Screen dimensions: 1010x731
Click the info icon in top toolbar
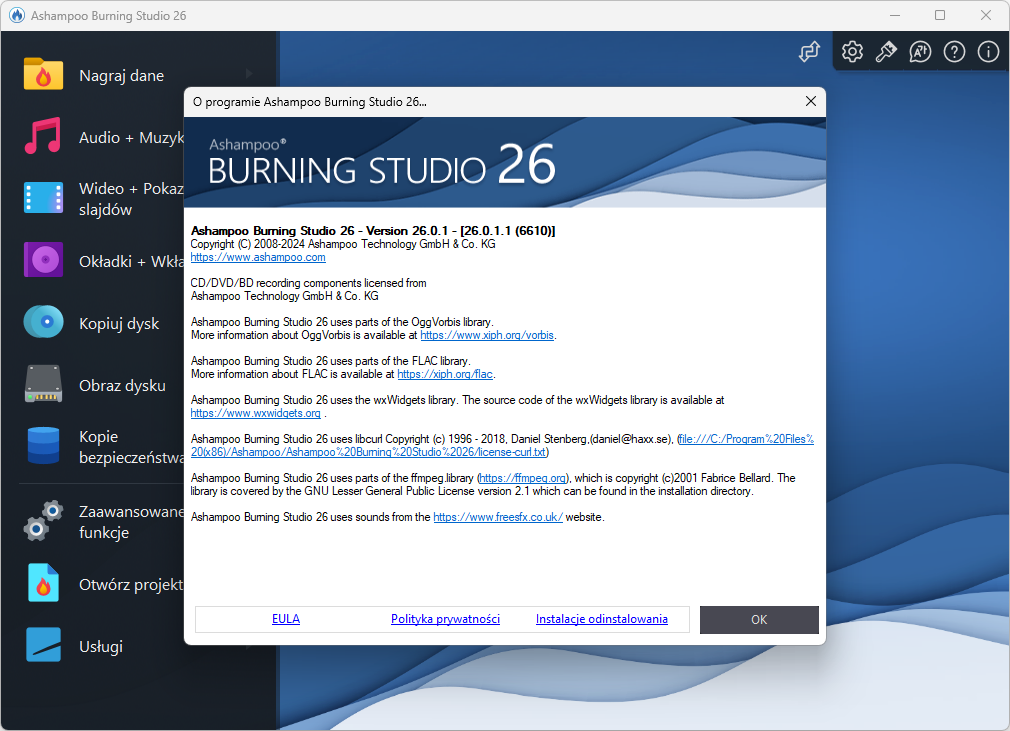pos(989,52)
